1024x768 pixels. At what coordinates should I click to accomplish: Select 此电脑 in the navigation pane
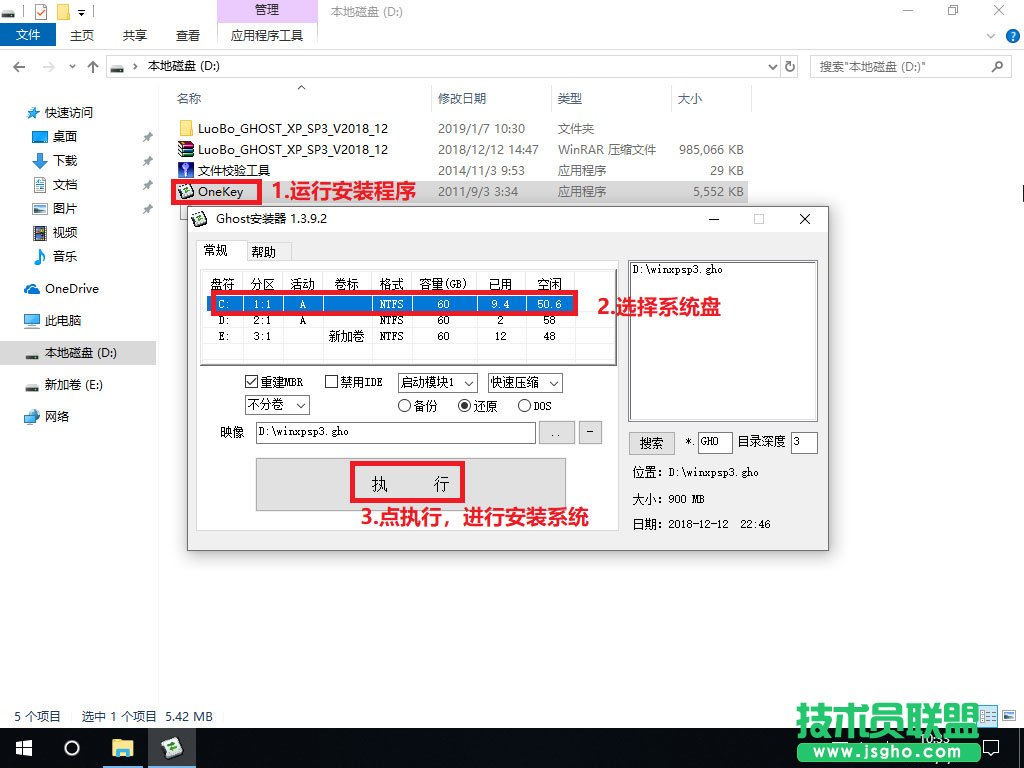coord(63,320)
